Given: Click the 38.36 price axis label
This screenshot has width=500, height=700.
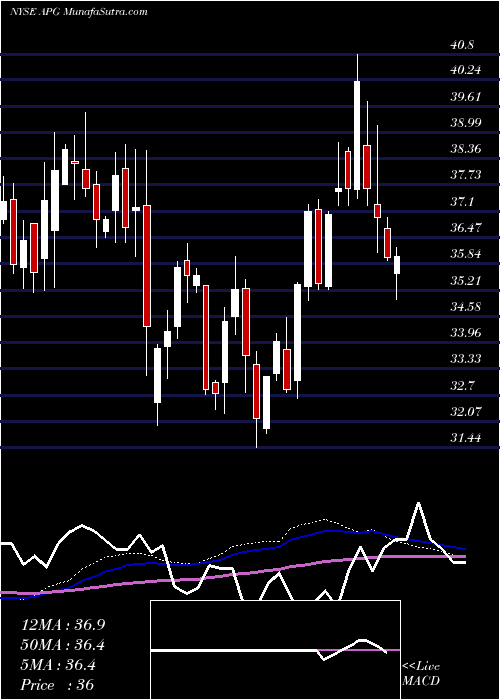Looking at the screenshot, I should pos(465,149).
